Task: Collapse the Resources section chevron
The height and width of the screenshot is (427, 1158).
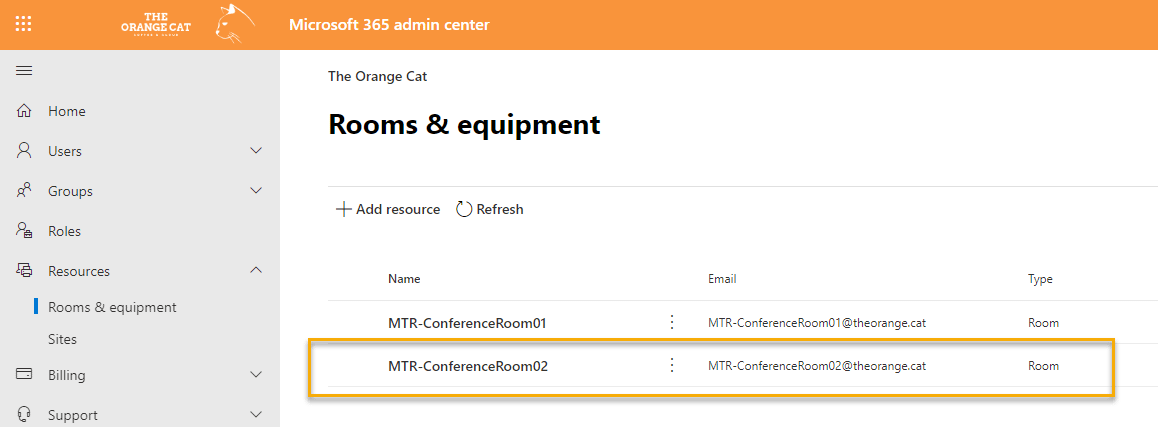Action: [256, 270]
